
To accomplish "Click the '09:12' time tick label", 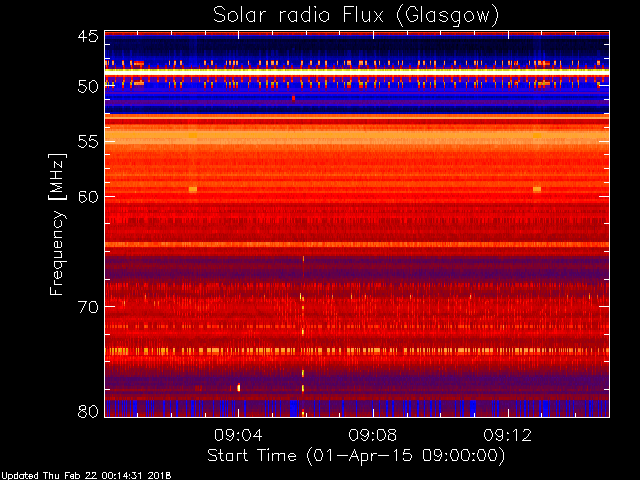I will pos(508,435).
